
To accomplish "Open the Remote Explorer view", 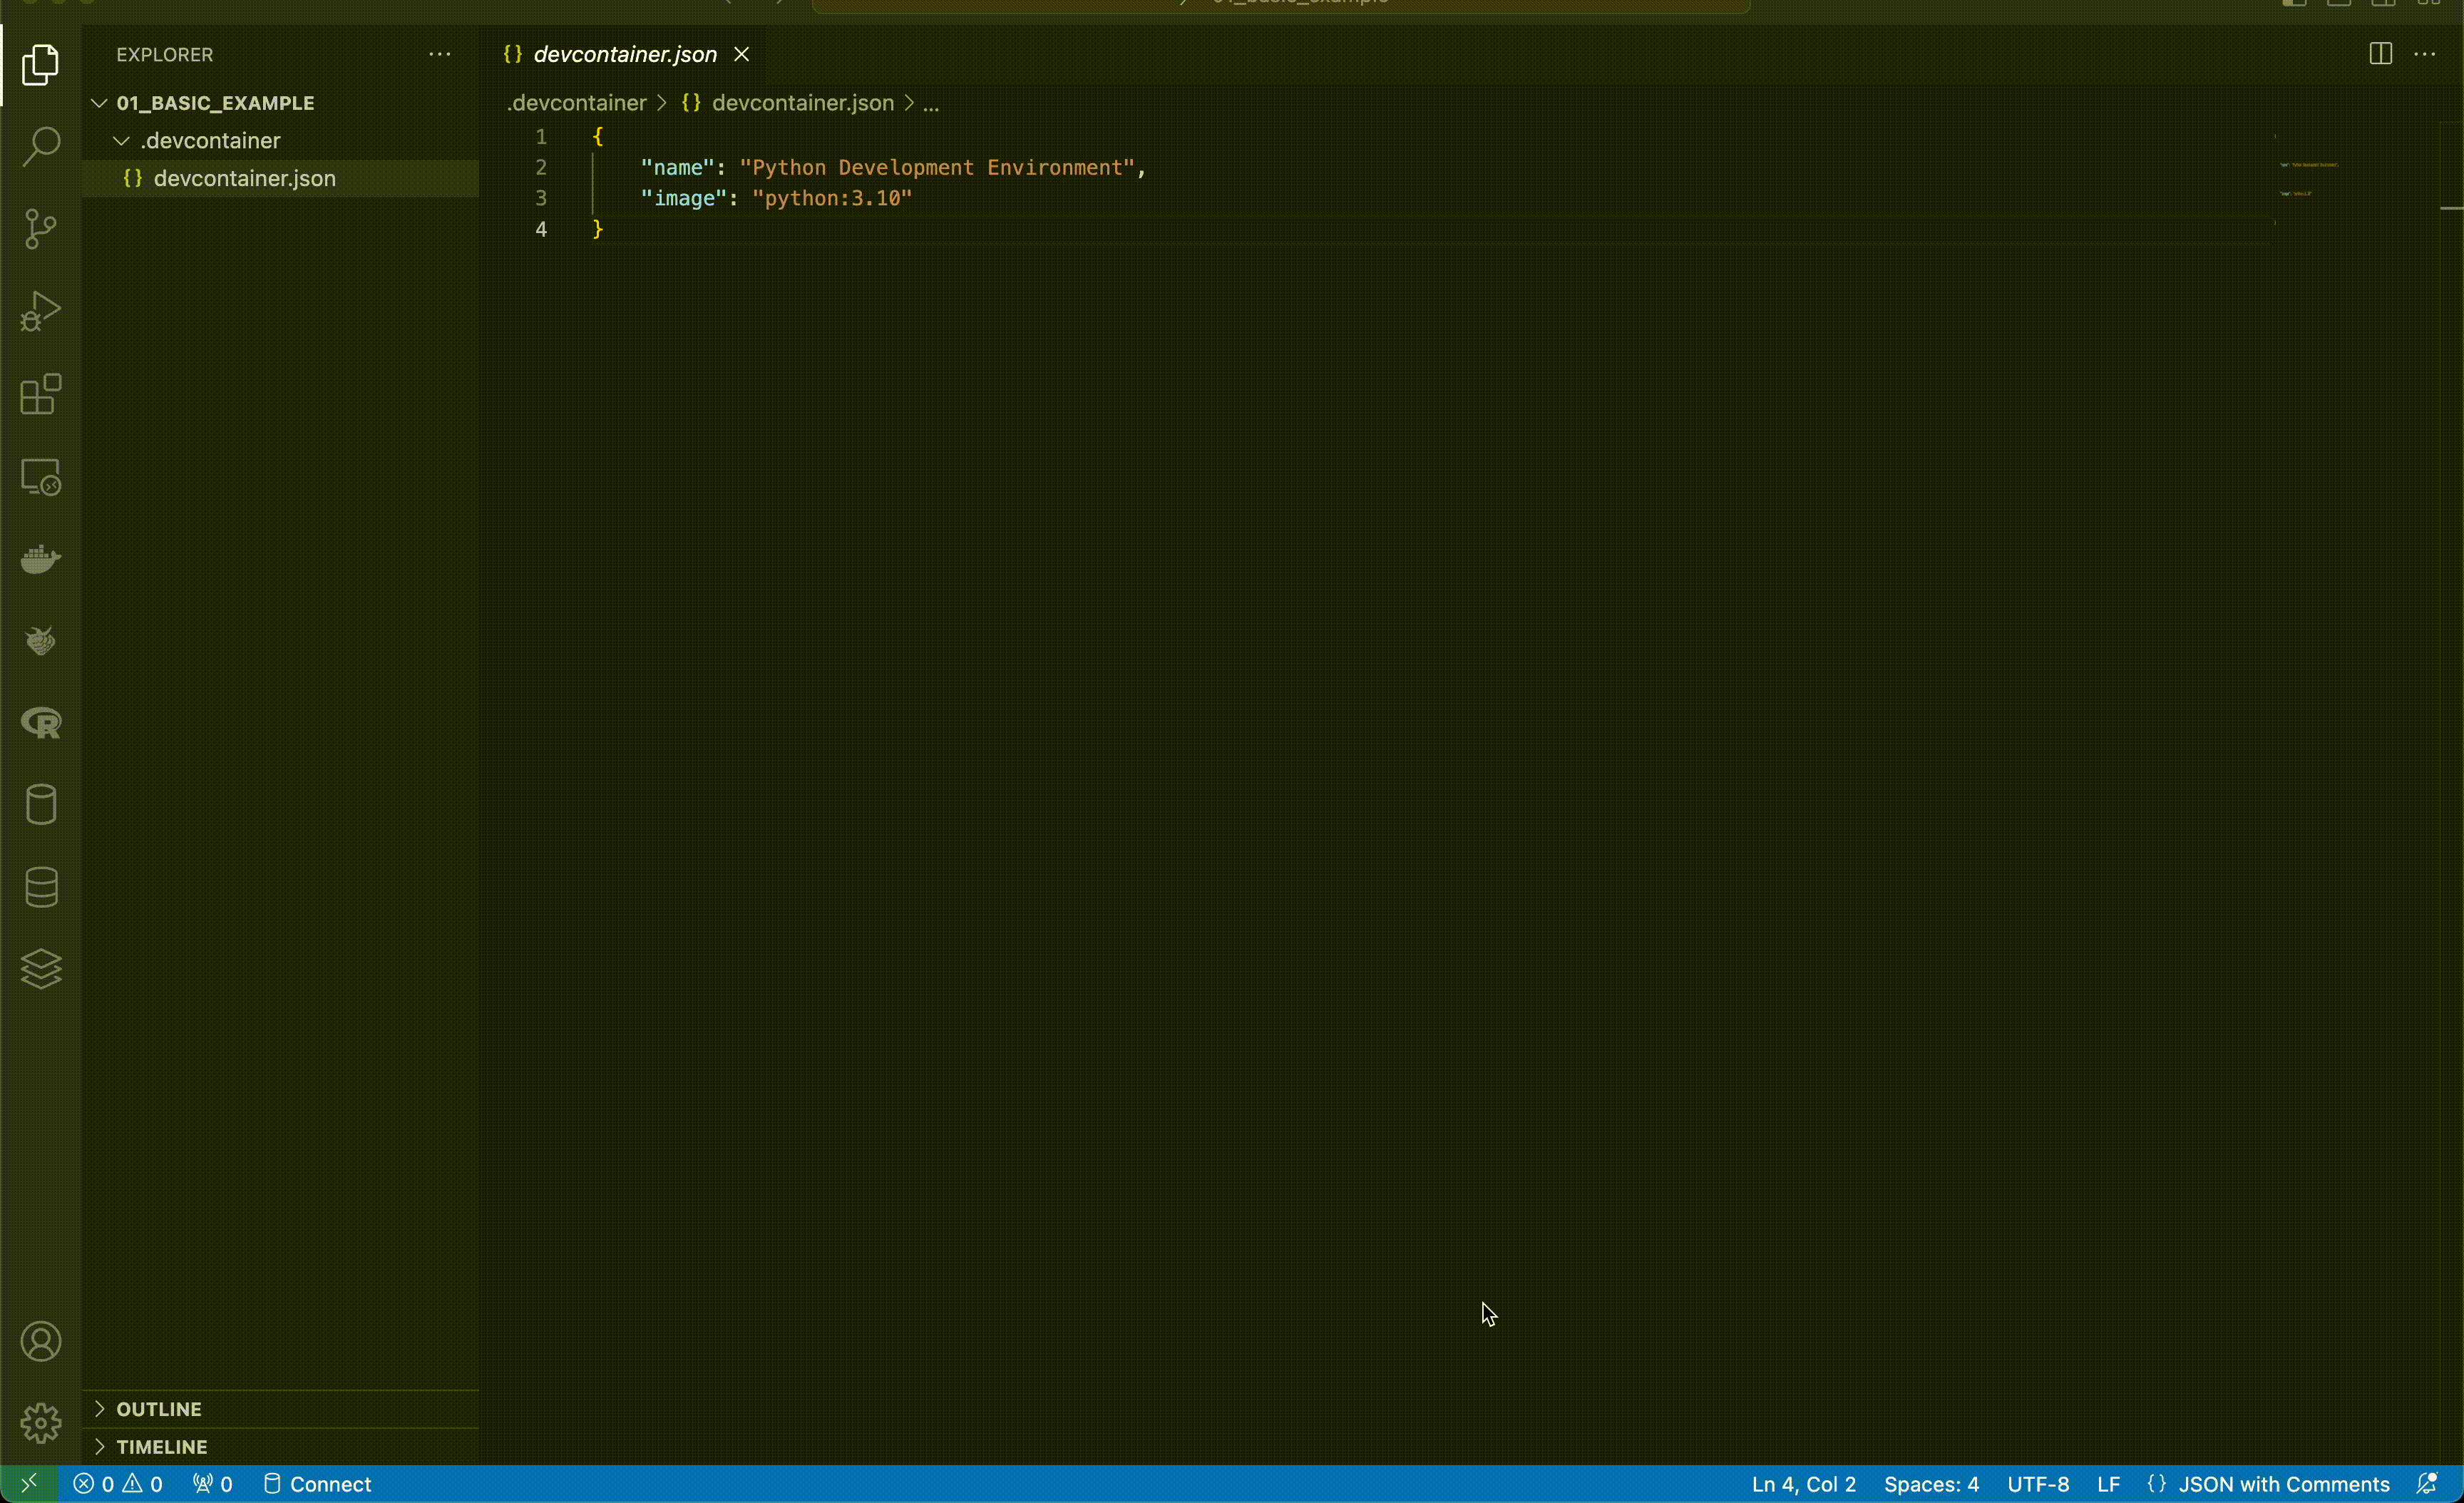I will tap(41, 477).
